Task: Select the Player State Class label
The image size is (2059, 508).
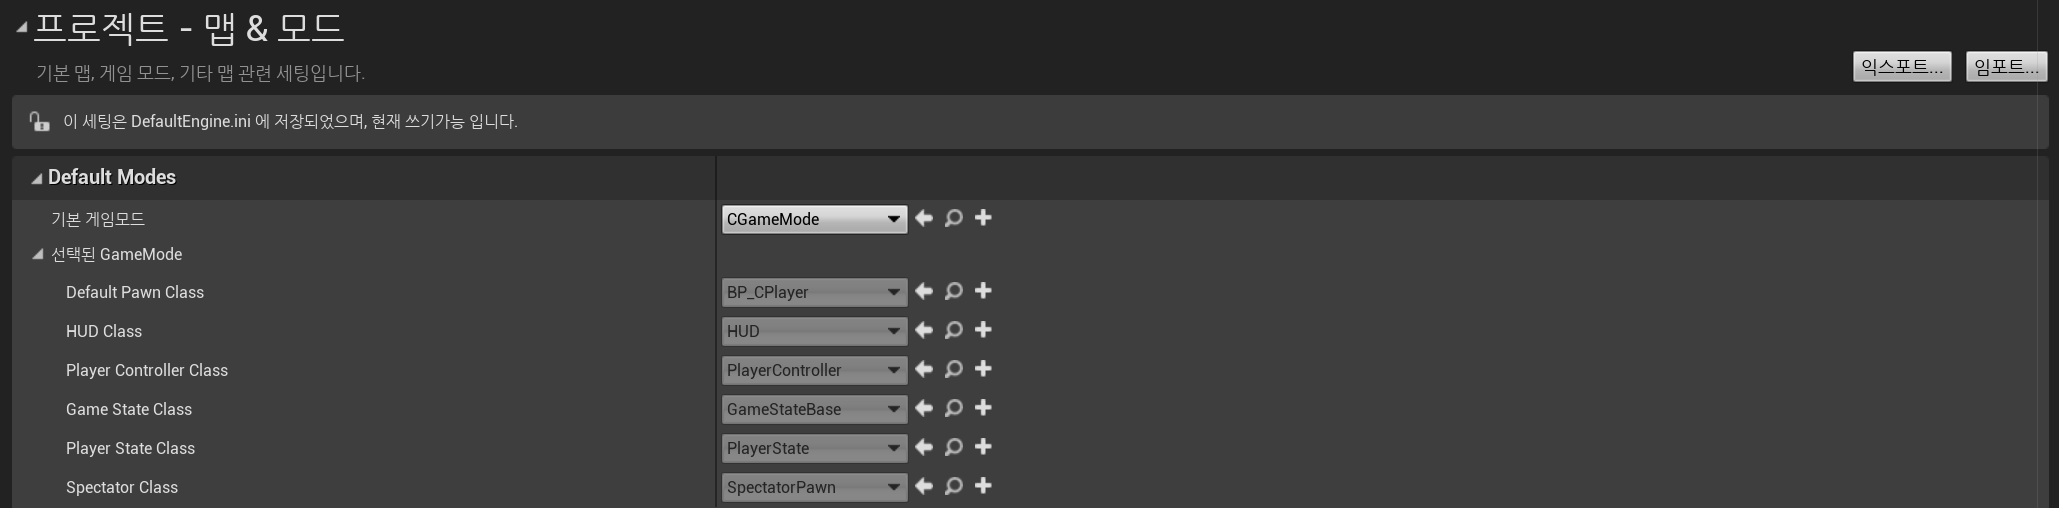Action: click(130, 448)
